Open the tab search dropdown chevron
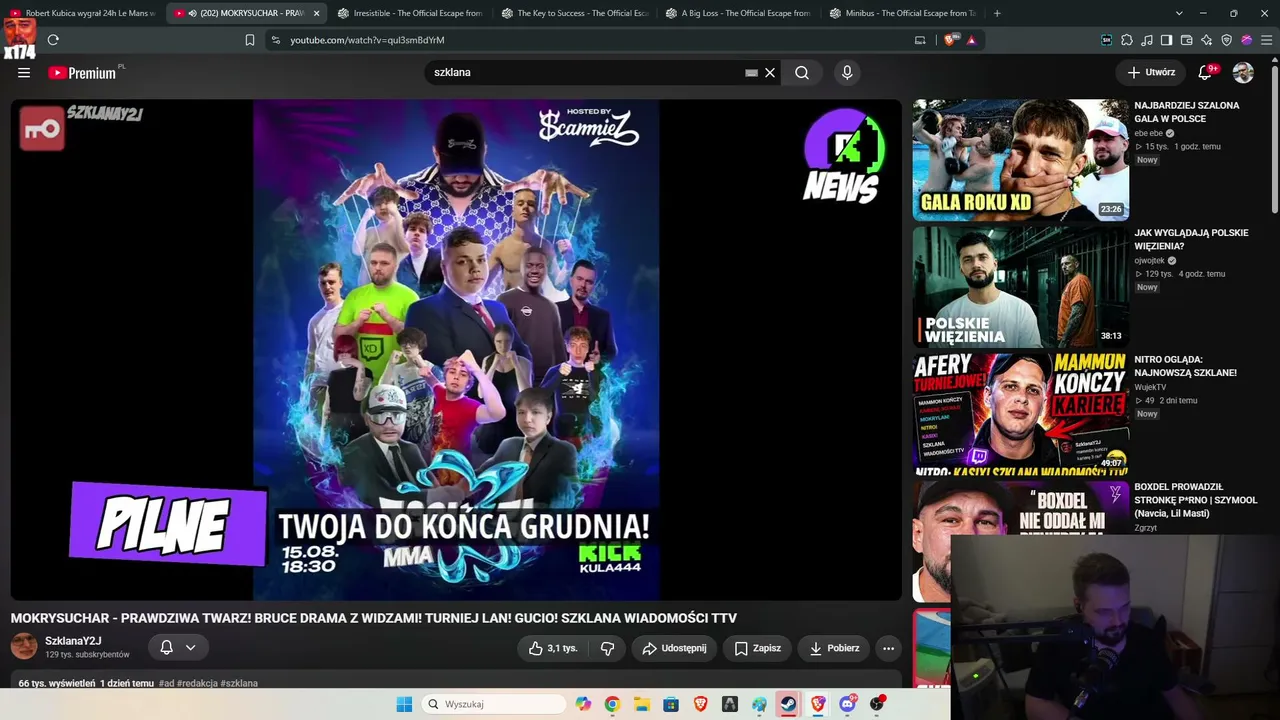Image resolution: width=1280 pixels, height=720 pixels. tap(1179, 13)
